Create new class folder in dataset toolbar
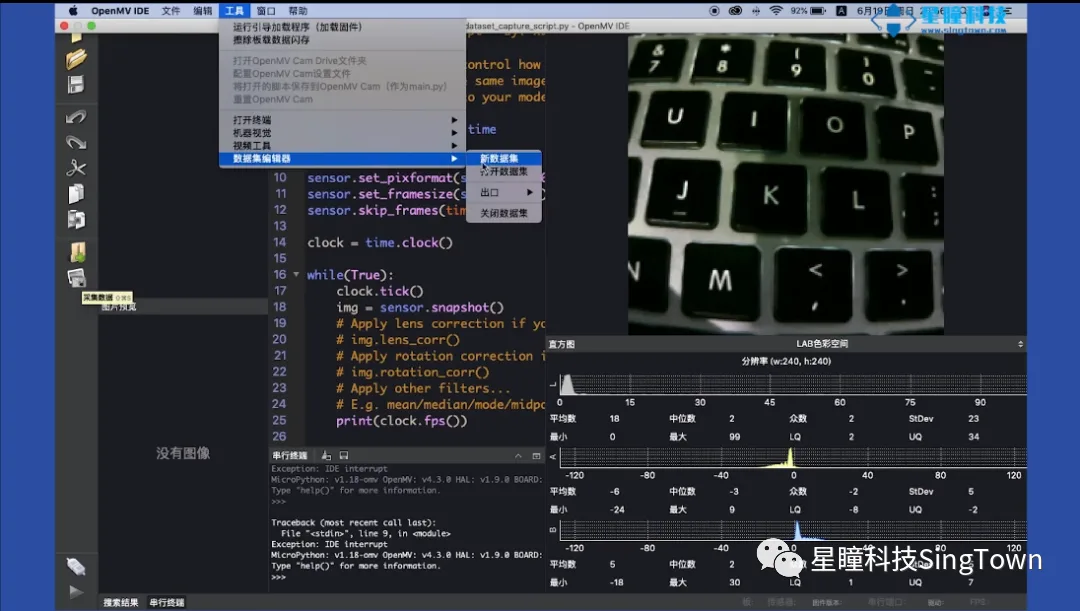1080x611 pixels. 77,252
